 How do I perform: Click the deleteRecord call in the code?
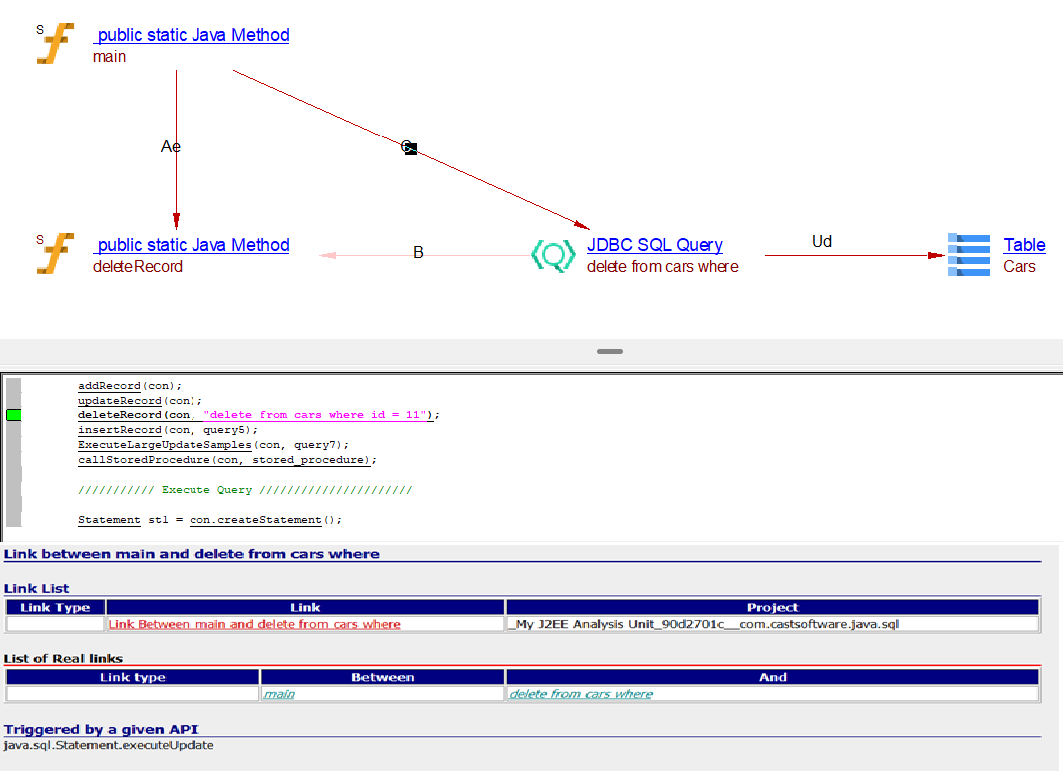pos(120,415)
